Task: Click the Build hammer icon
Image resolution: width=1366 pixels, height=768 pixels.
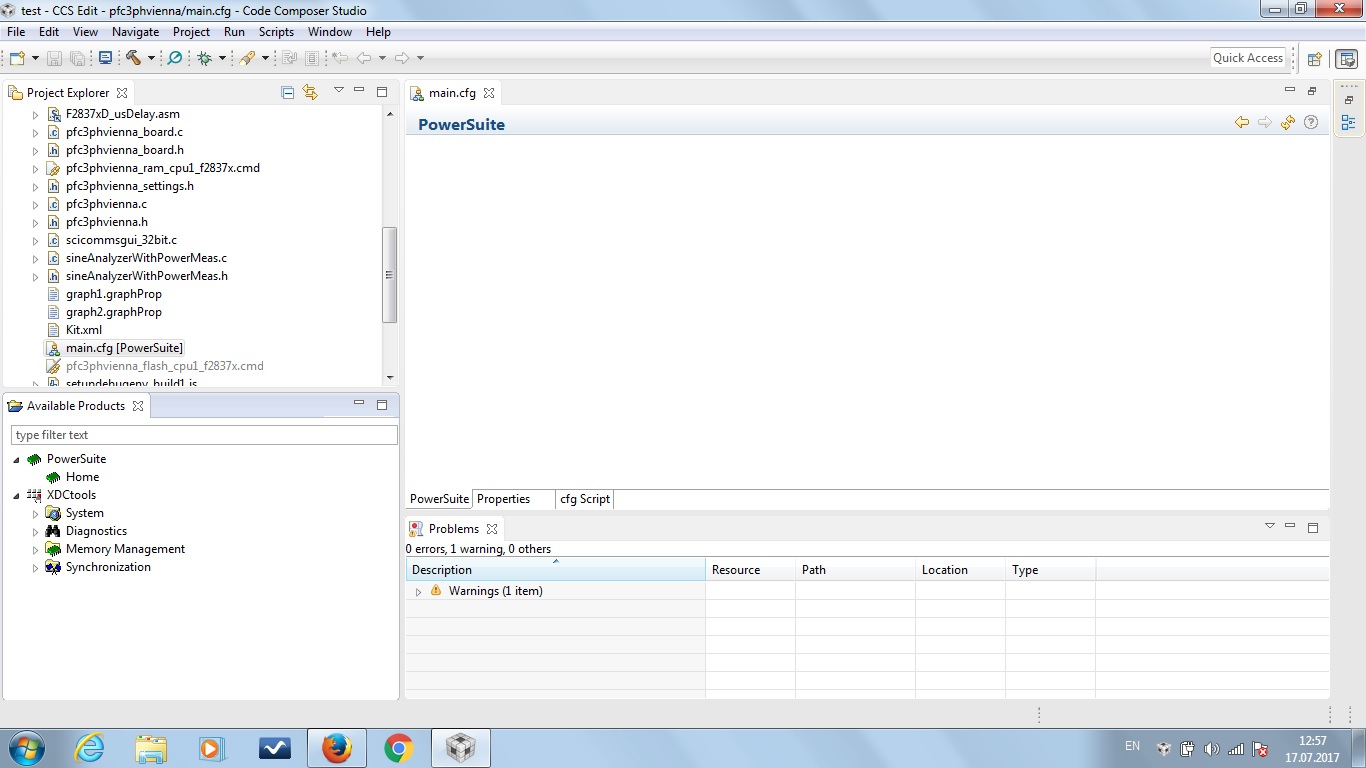Action: (133, 58)
